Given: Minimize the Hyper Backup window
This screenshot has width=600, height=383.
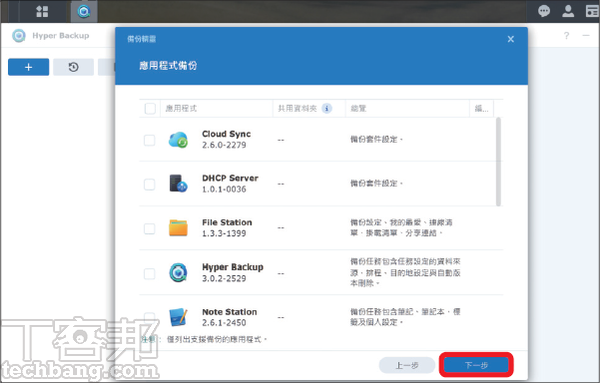Looking at the screenshot, I should point(586,36).
